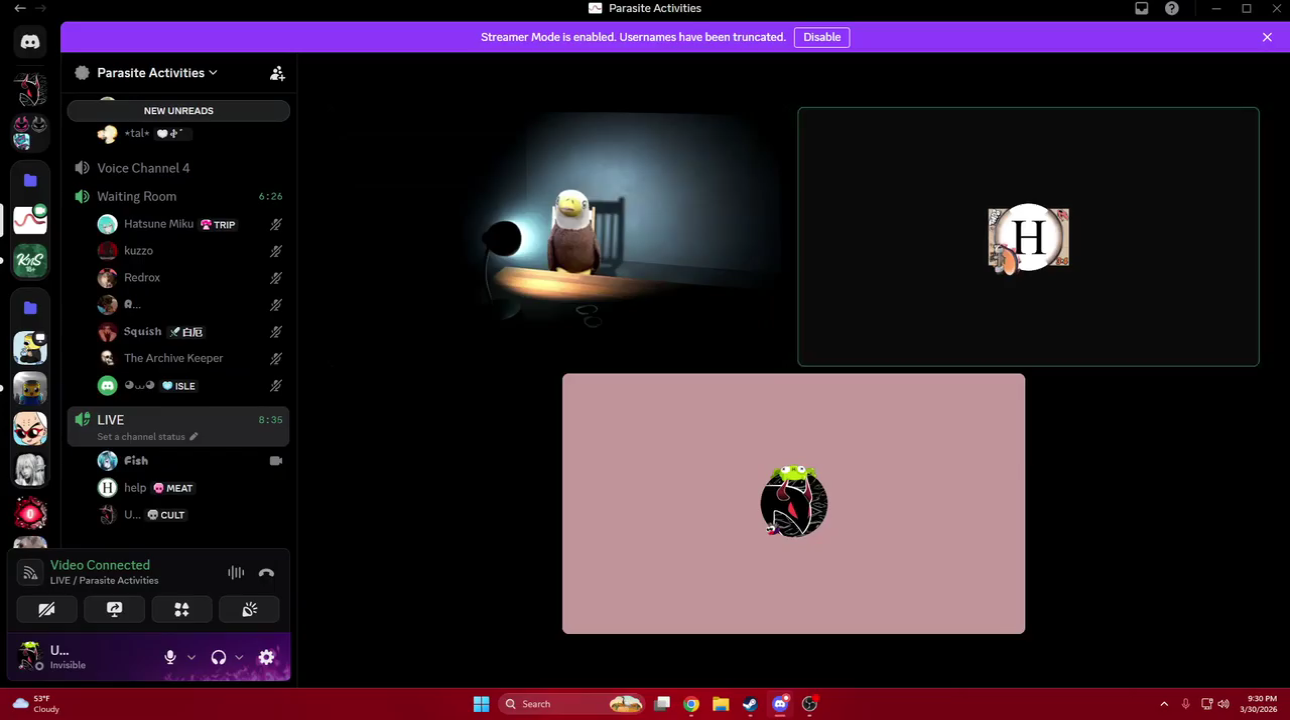Open the KnS 18+ server icon
Image resolution: width=1290 pixels, height=720 pixels.
point(30,261)
